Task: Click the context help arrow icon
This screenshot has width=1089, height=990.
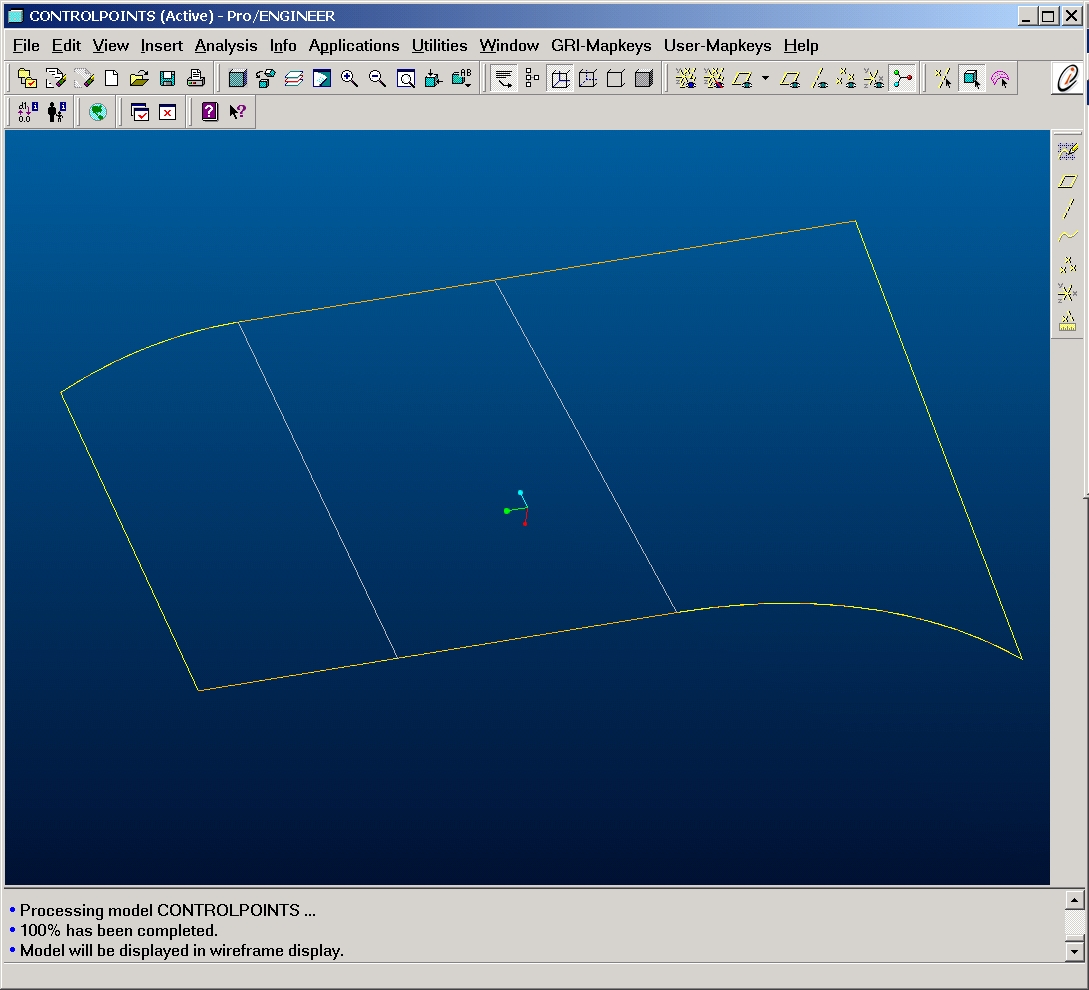Action: [x=238, y=112]
